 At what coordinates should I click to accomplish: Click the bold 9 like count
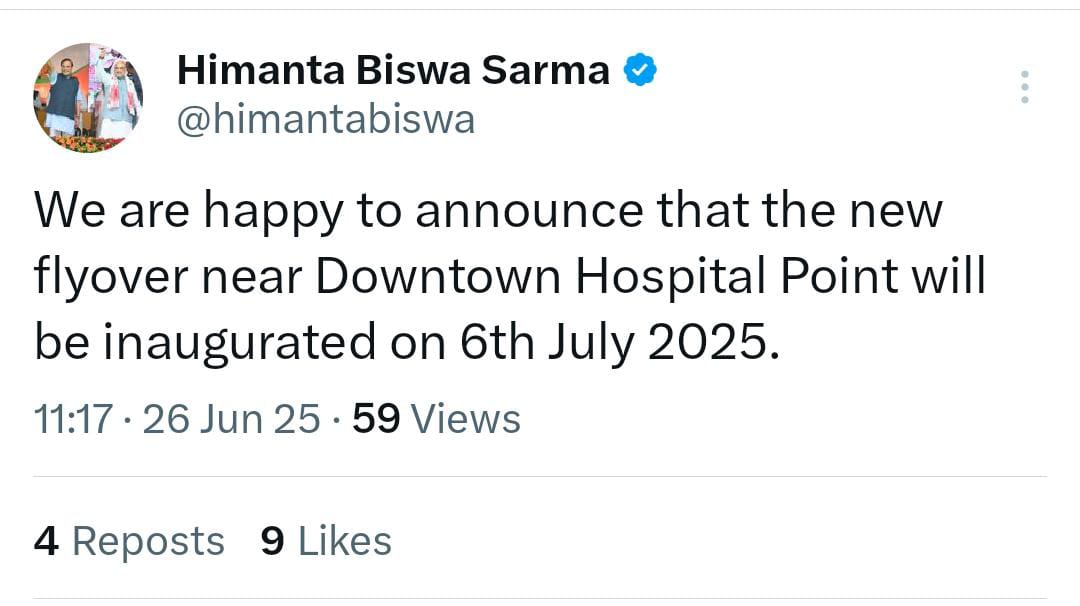pos(272,541)
